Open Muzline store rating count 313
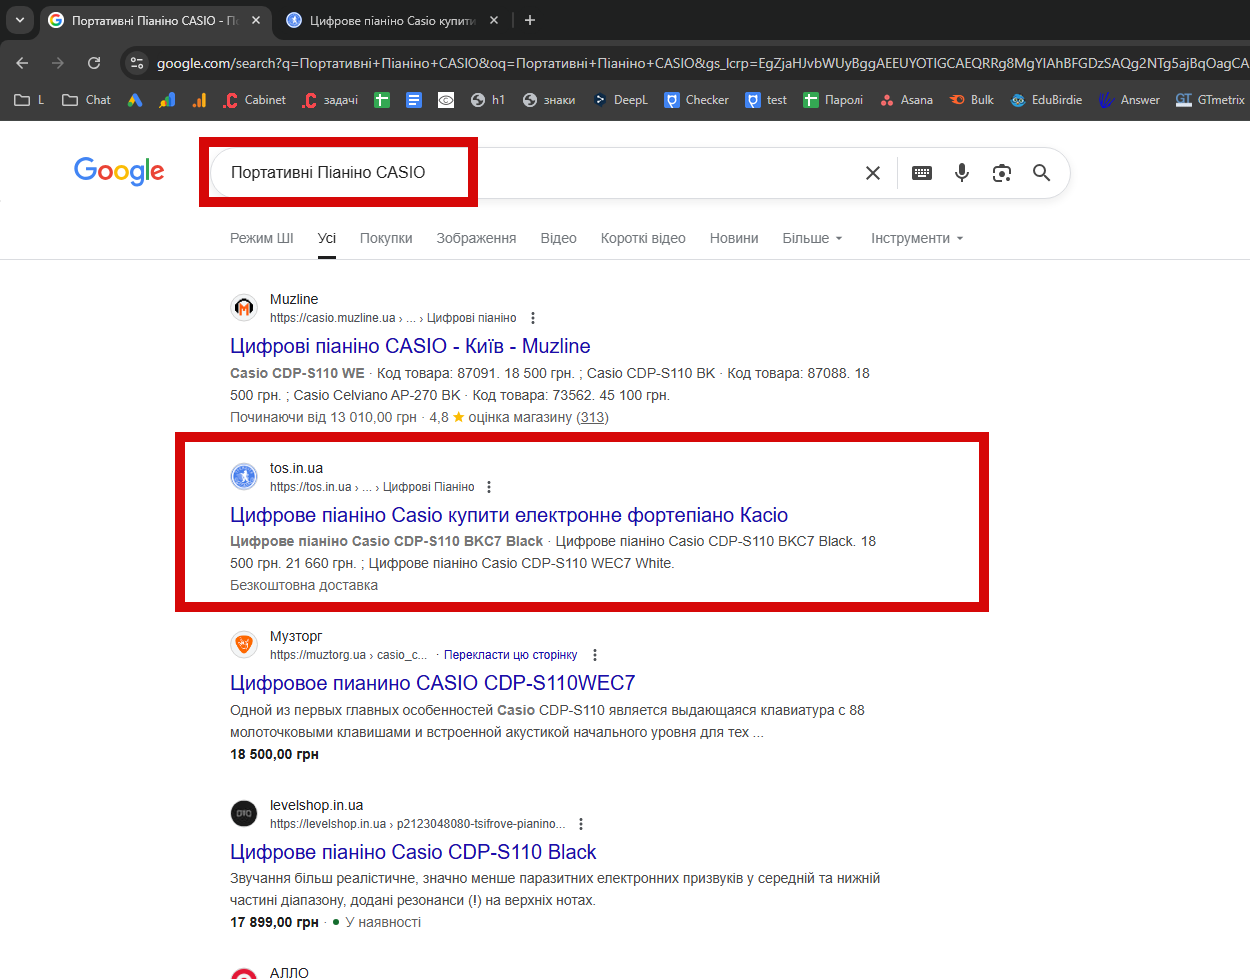This screenshot has height=979, width=1250. coord(592,417)
